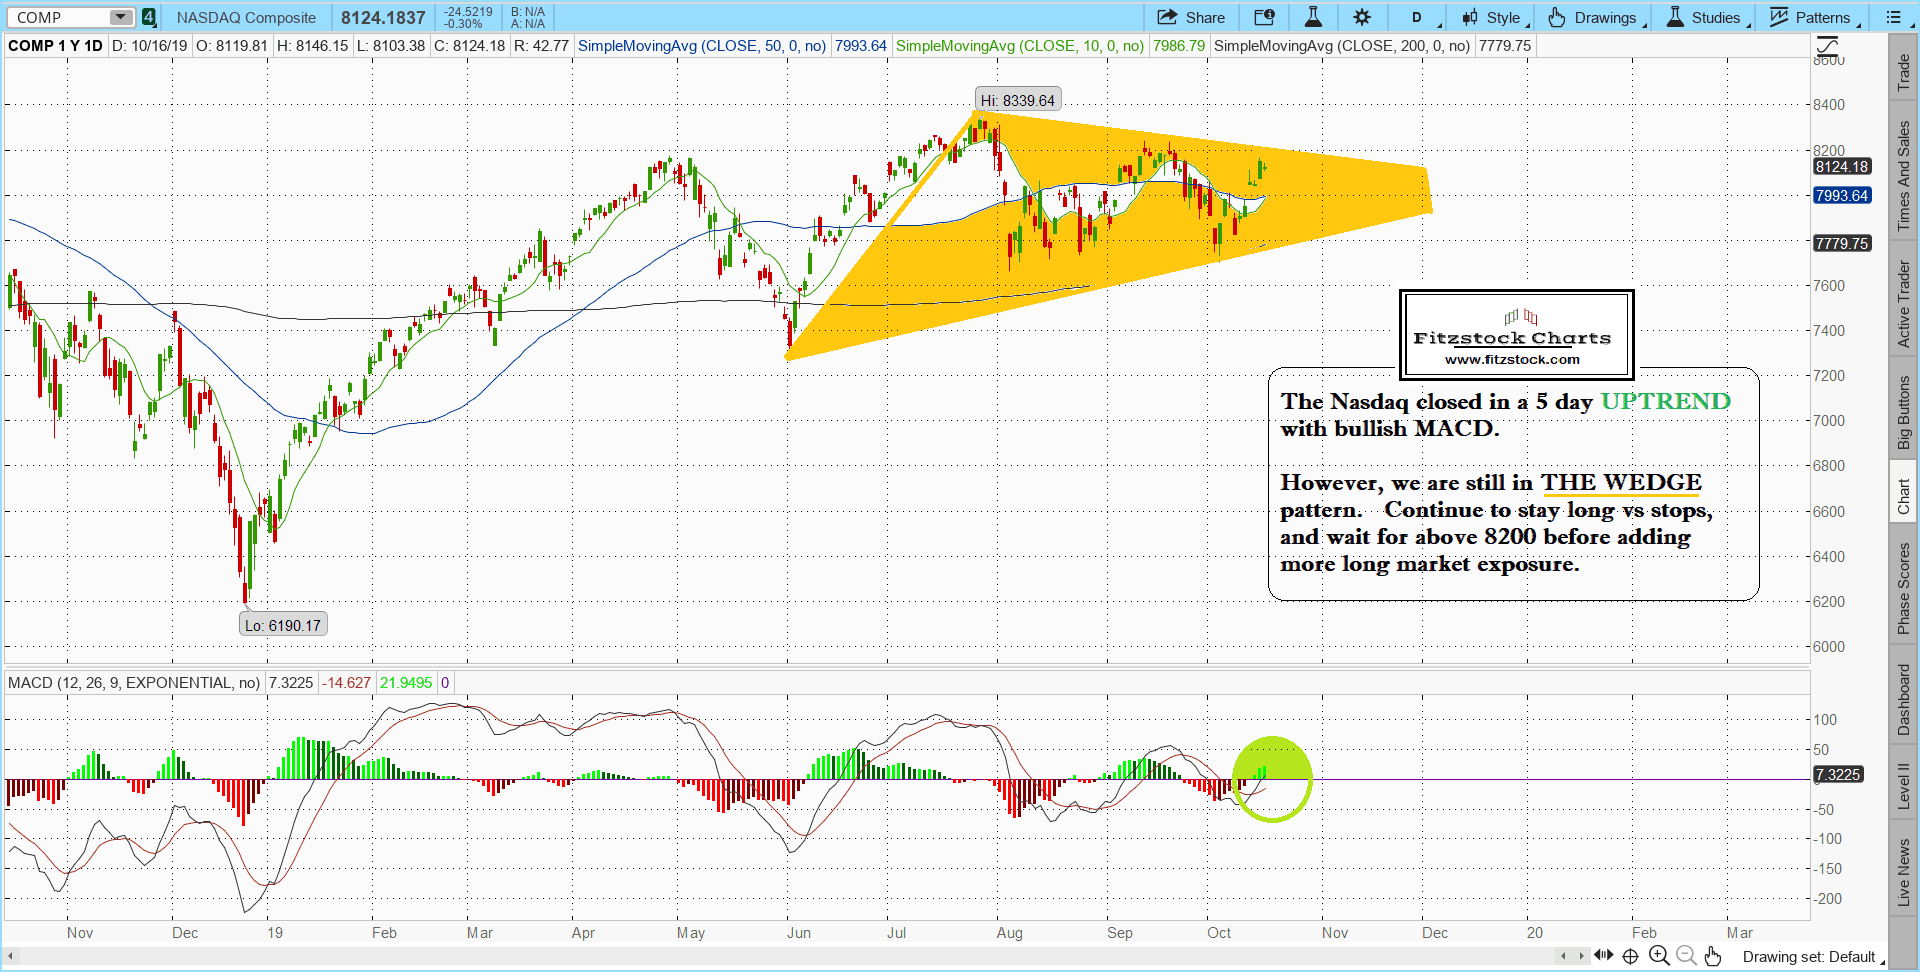The image size is (1920, 972).
Task: Click the zoom out magnifier icon
Action: [1686, 956]
